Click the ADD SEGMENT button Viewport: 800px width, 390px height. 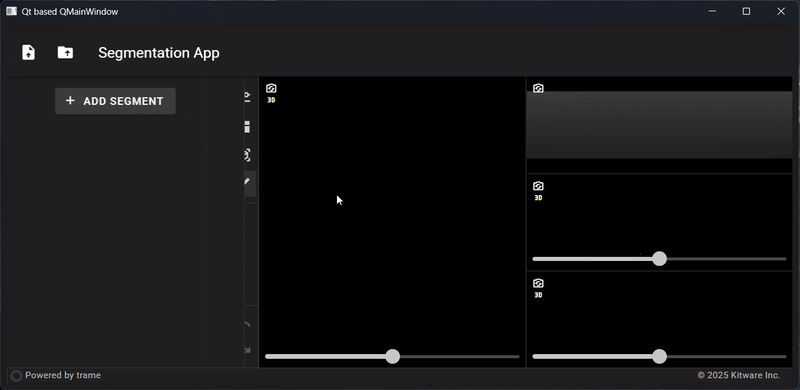(x=115, y=101)
